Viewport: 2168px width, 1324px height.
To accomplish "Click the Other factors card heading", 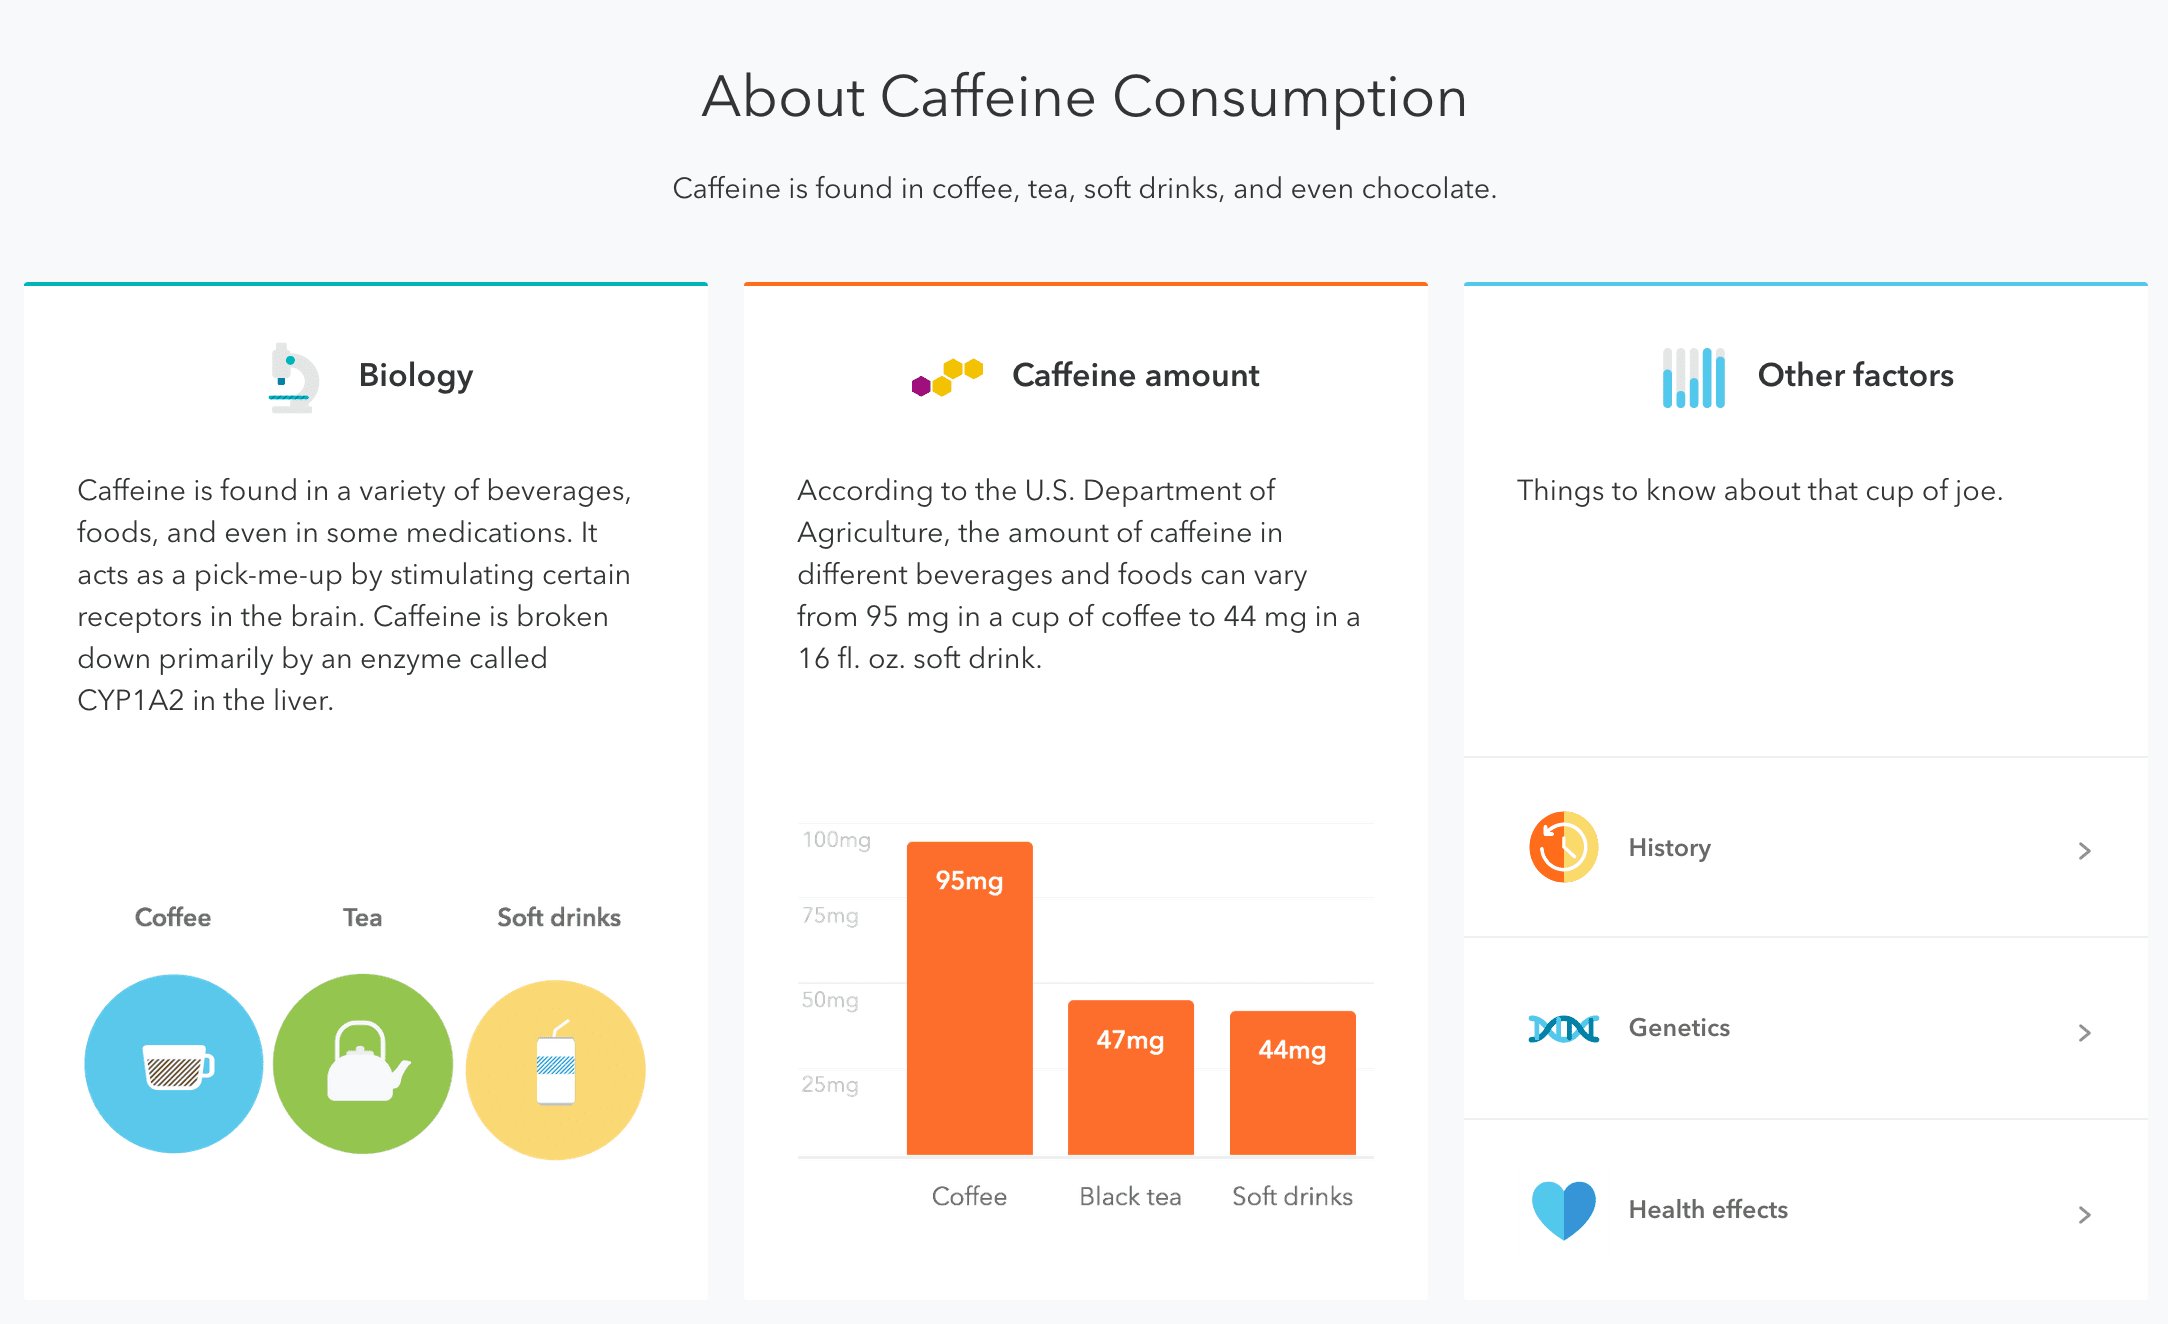I will (x=1856, y=375).
